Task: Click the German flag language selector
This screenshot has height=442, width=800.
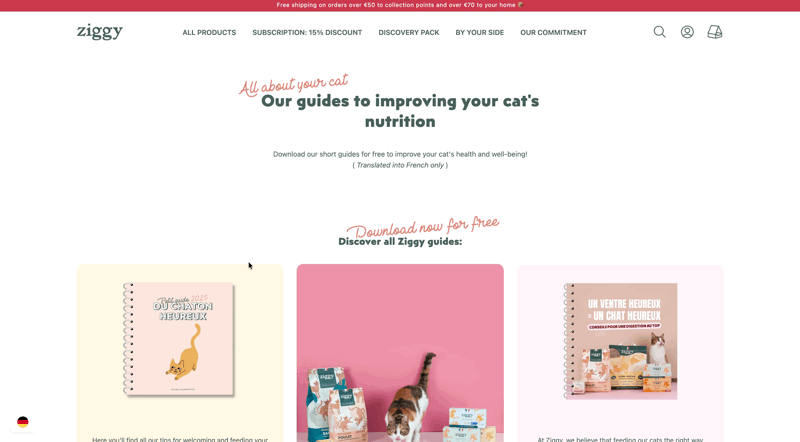Action: click(x=22, y=422)
